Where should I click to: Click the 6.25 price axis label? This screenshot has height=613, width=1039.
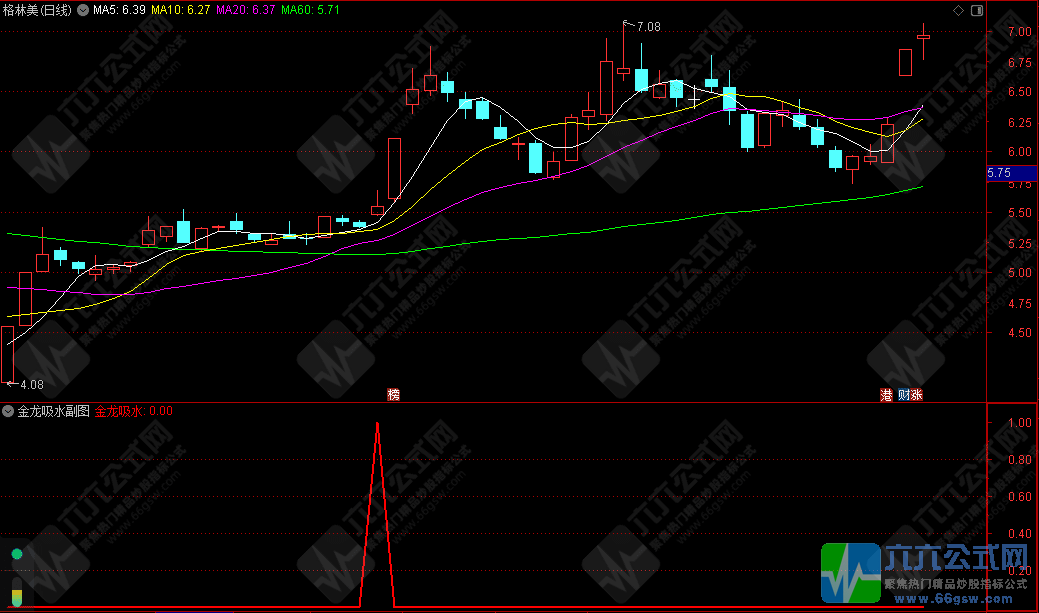(x=1019, y=123)
